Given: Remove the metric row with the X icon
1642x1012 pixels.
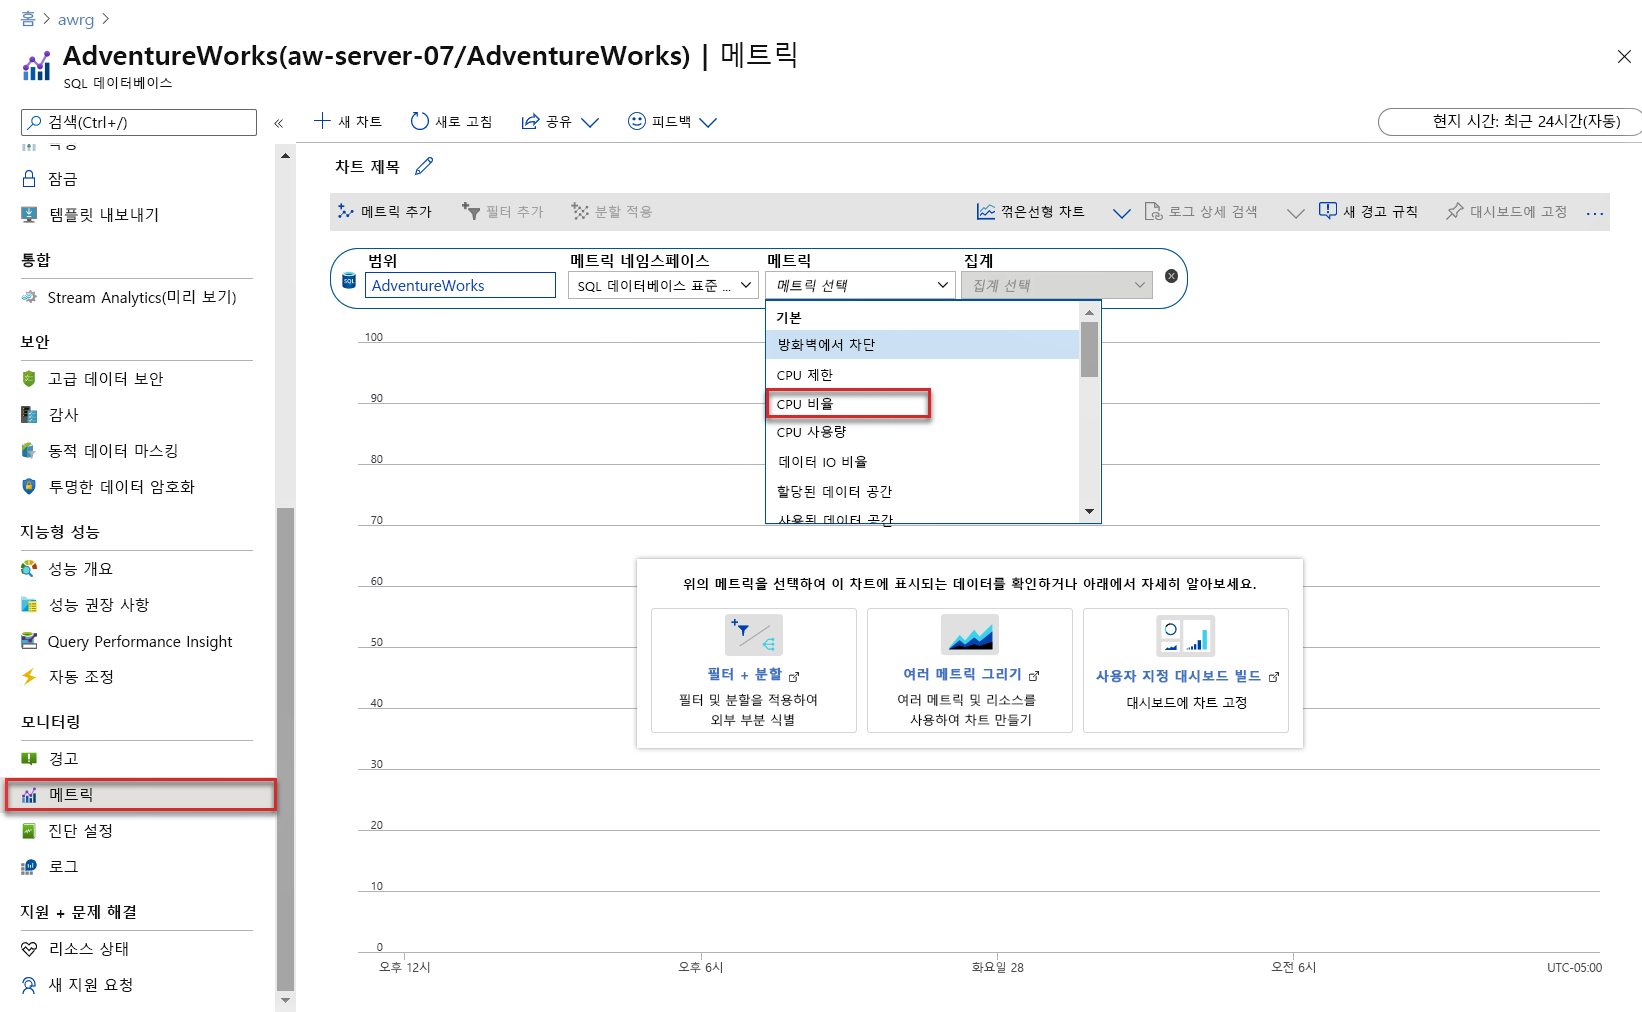Looking at the screenshot, I should (1171, 276).
